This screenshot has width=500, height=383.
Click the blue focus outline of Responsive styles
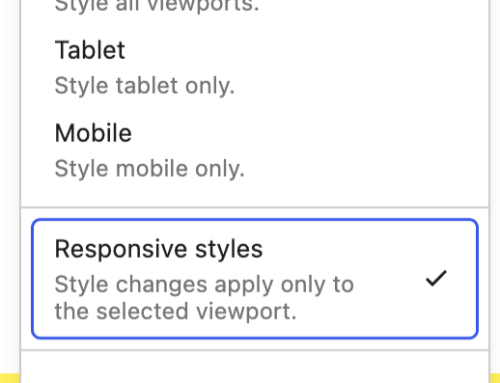click(x=255, y=220)
